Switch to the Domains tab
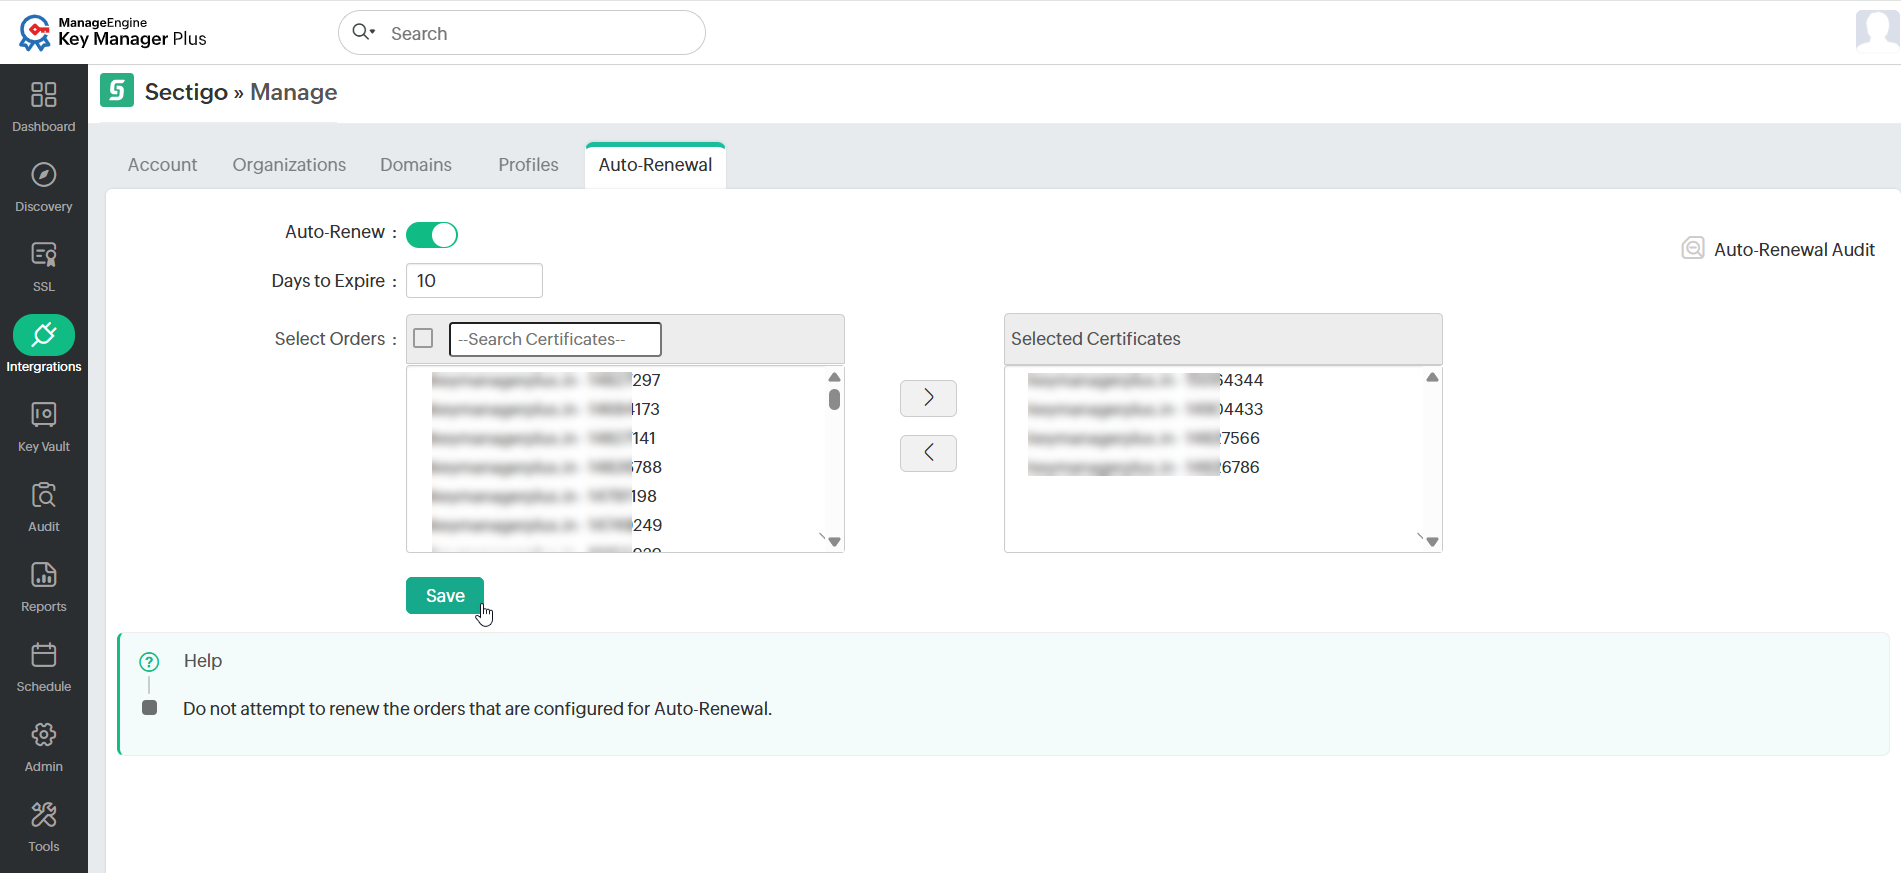The width and height of the screenshot is (1901, 873). tap(416, 165)
